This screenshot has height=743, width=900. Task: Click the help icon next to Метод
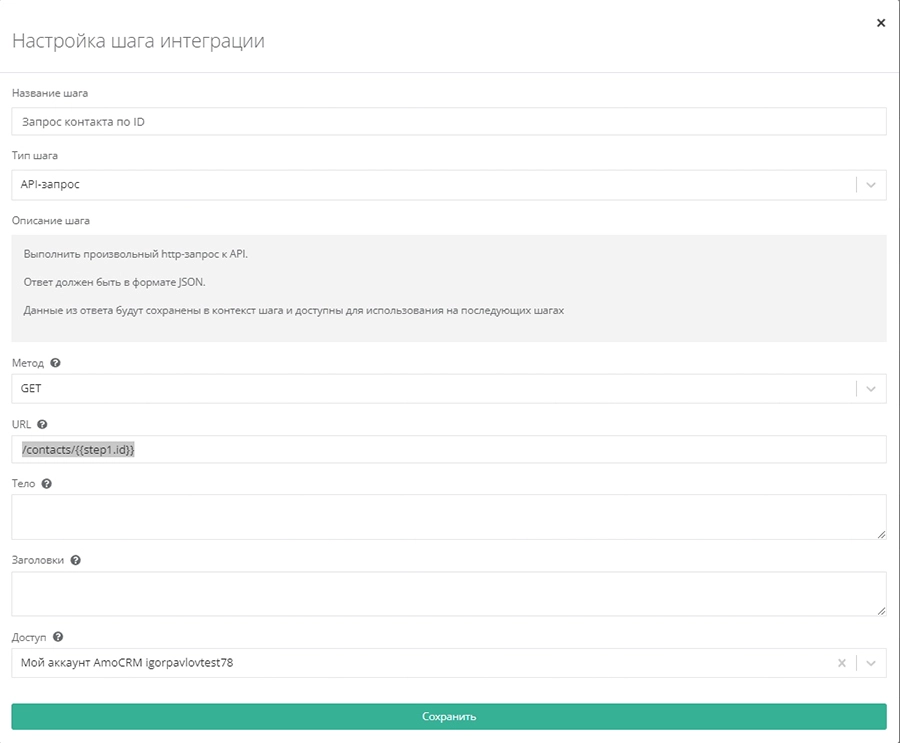[x=55, y=362]
